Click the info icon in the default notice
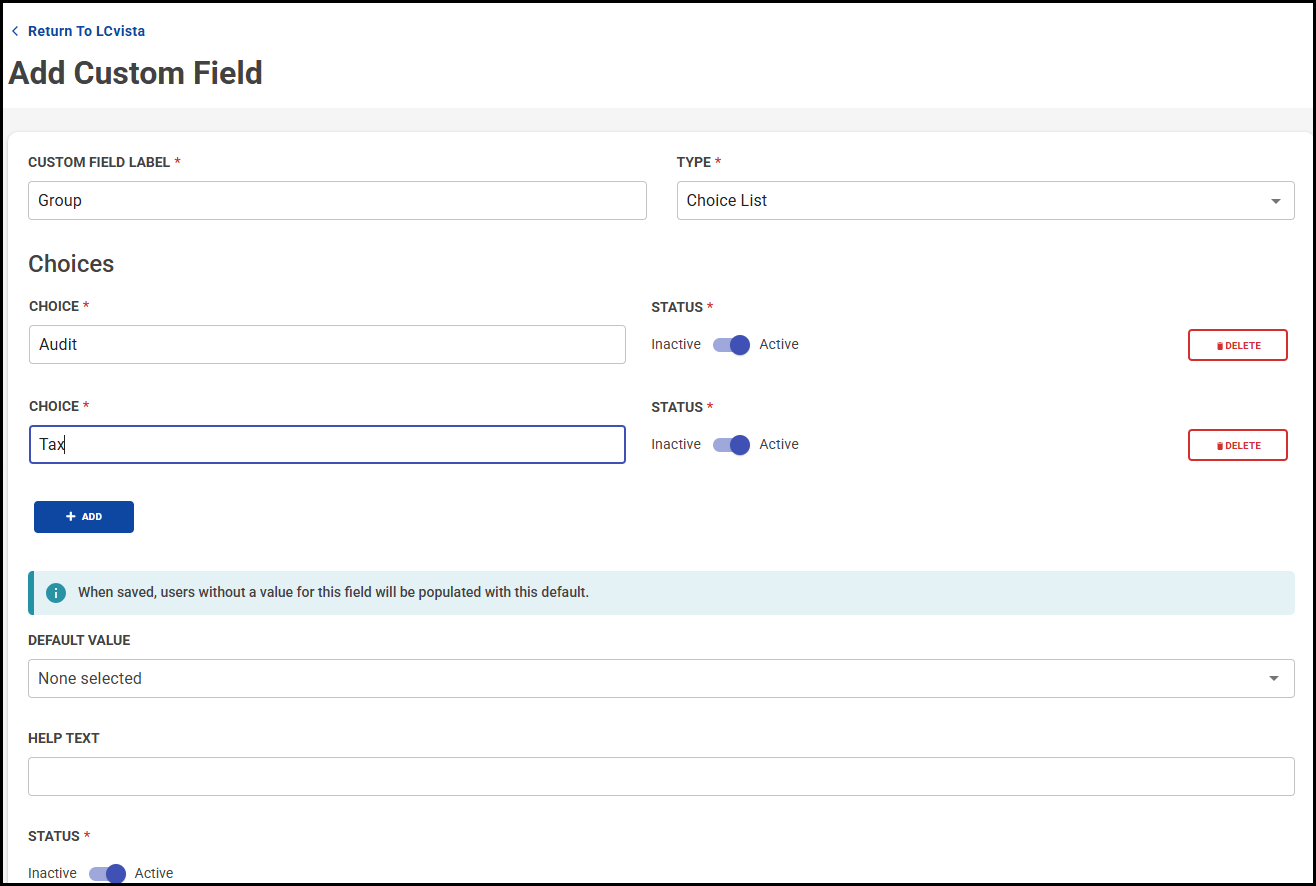Viewport: 1316px width, 886px height. 56,593
